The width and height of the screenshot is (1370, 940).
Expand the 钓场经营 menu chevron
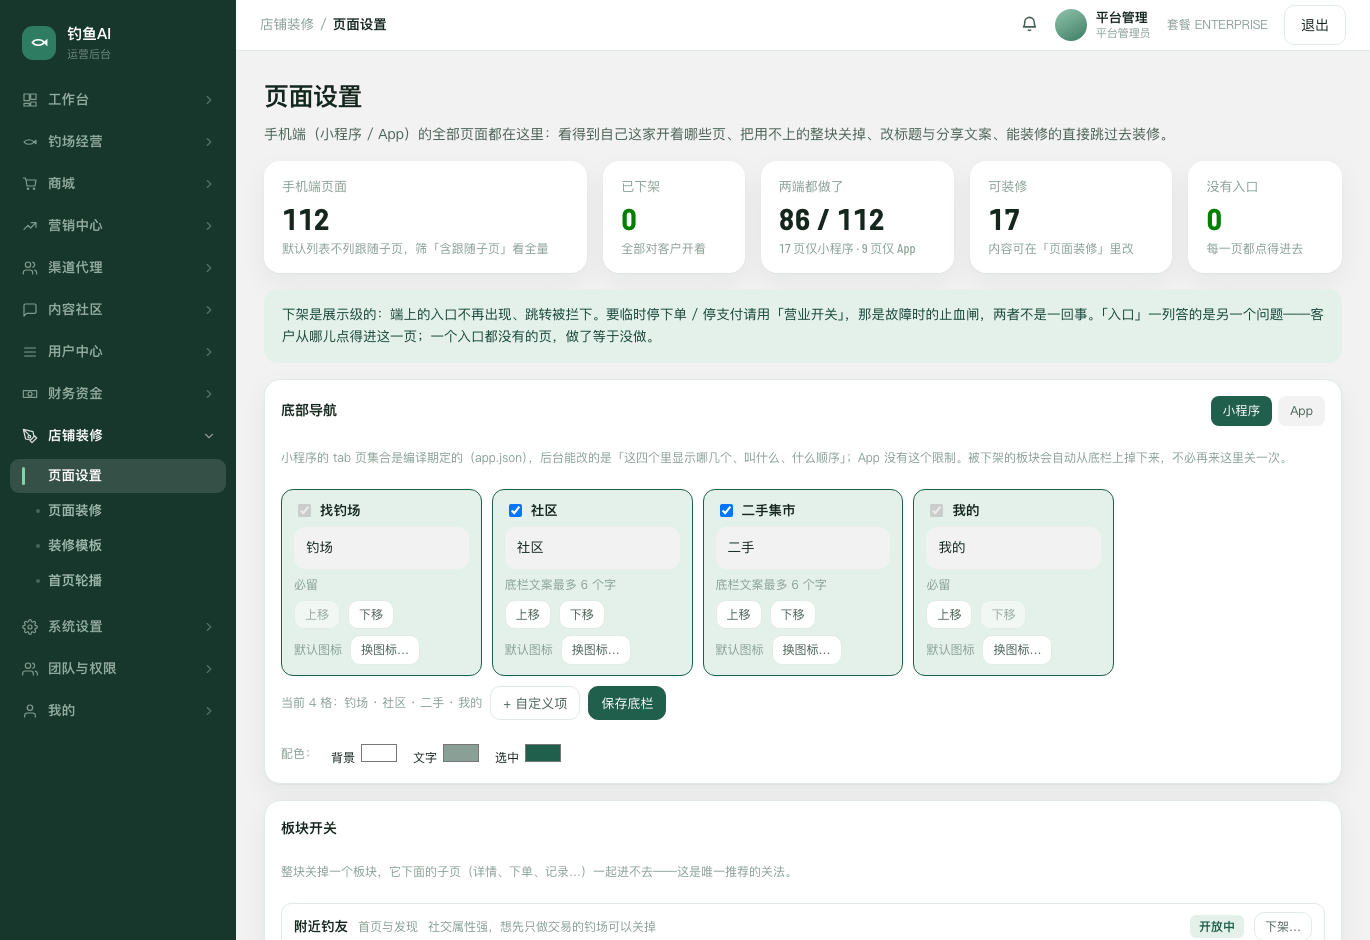coord(209,142)
